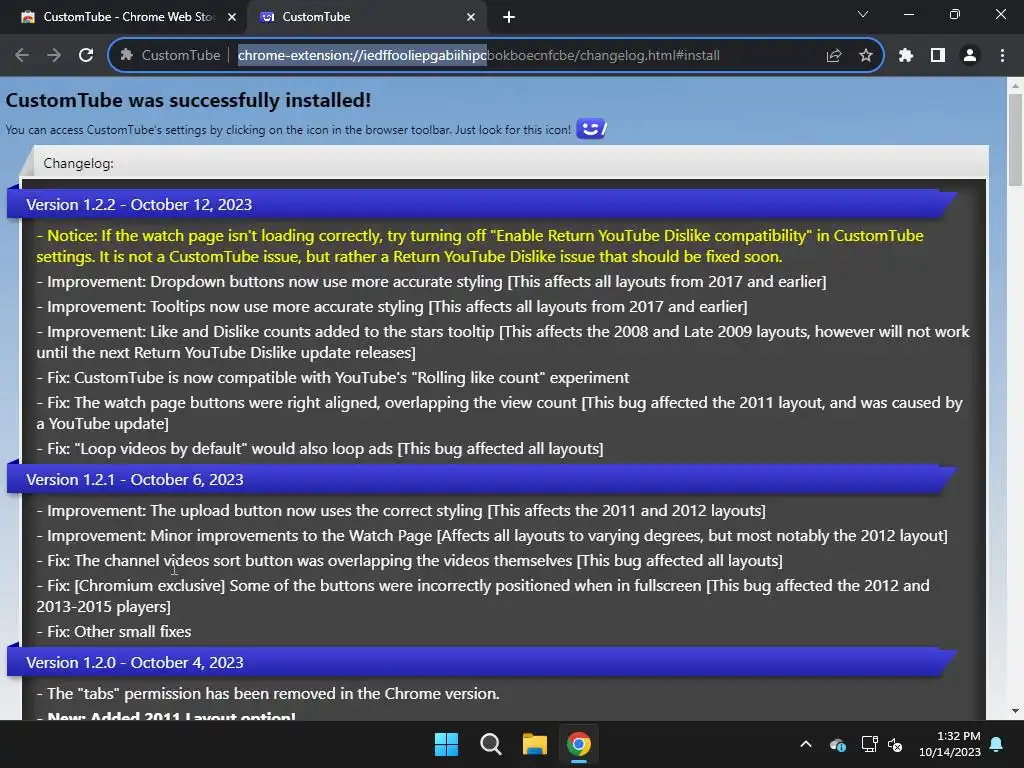Open a new tab with plus button
This screenshot has height=768, width=1024.
click(x=509, y=18)
